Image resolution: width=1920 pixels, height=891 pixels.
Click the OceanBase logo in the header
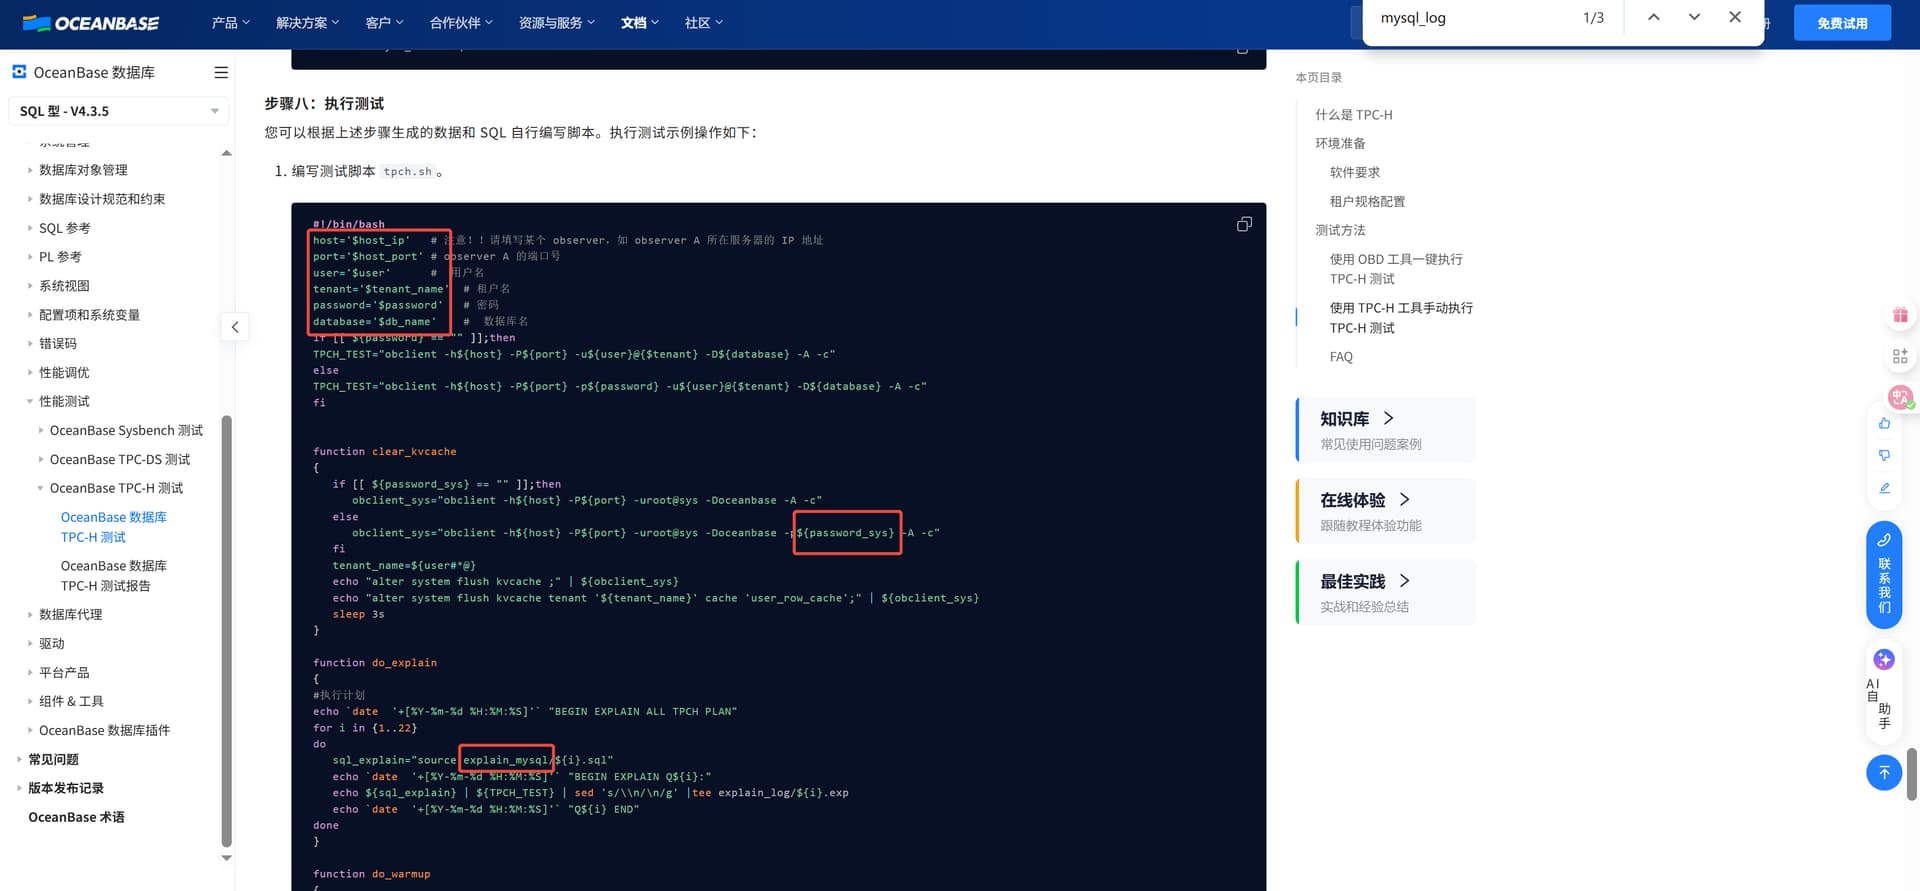tap(91, 23)
